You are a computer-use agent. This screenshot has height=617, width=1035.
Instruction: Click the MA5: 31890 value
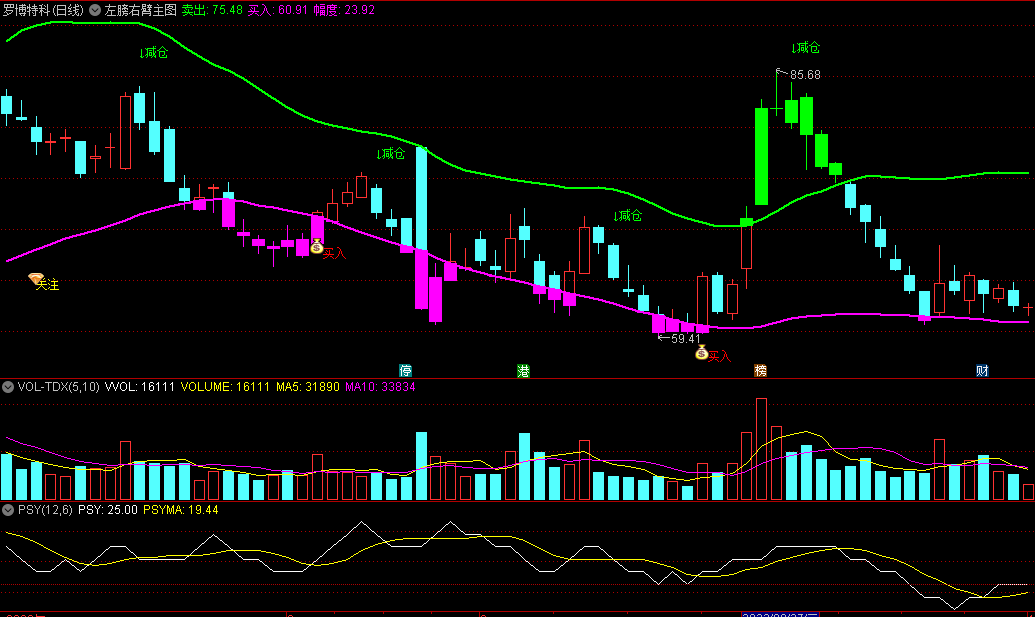pos(308,387)
